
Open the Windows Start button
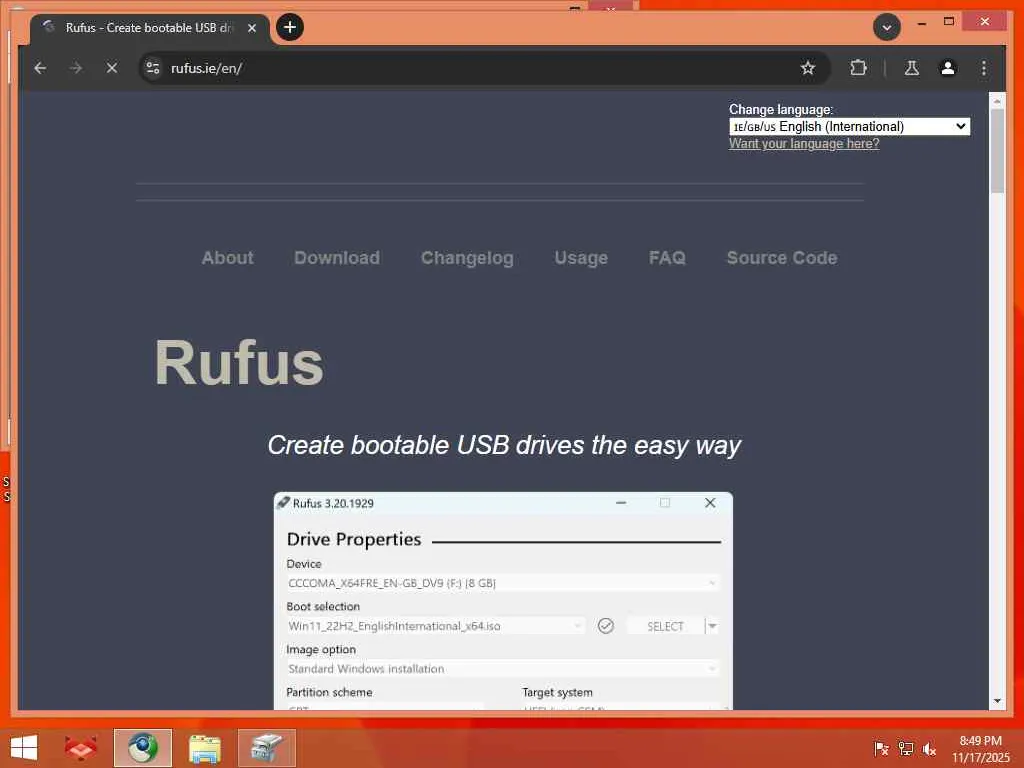coord(24,748)
